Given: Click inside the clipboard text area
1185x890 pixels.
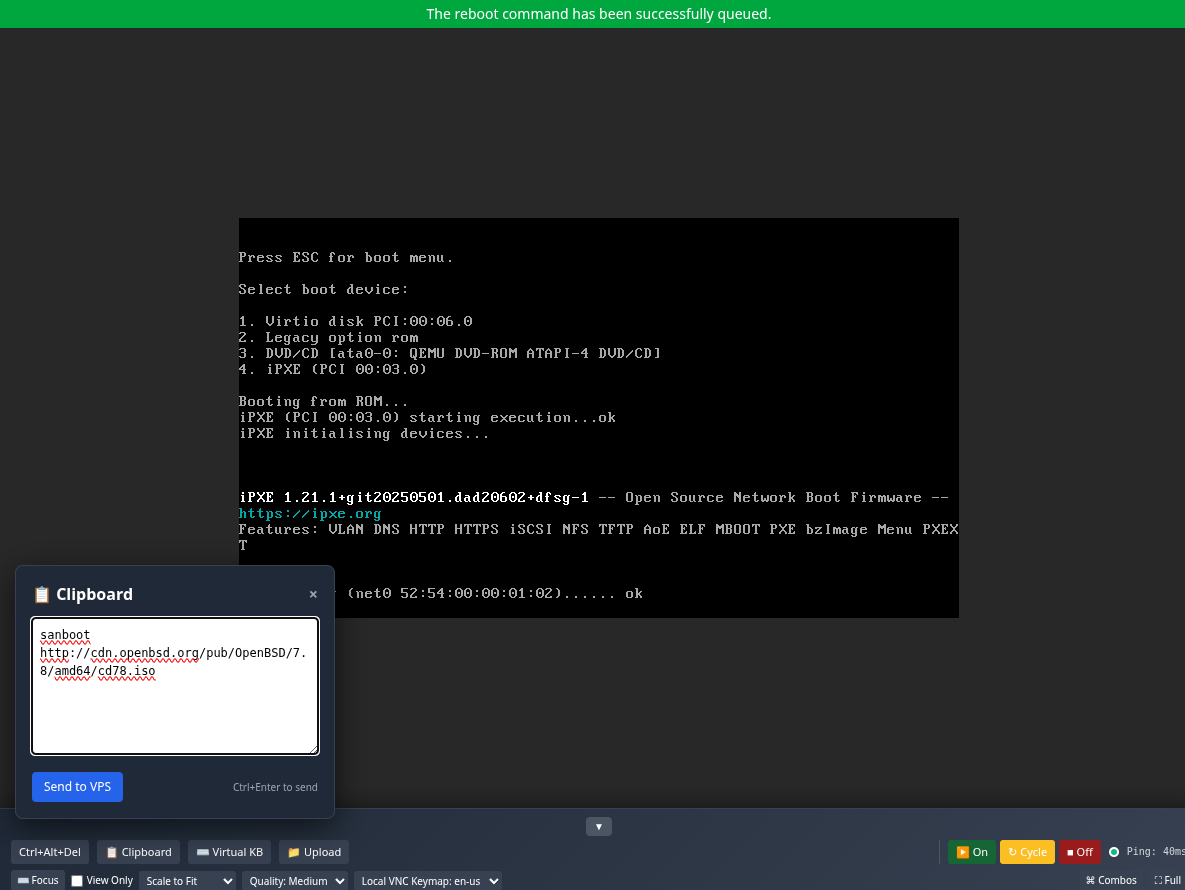Looking at the screenshot, I should [174, 686].
